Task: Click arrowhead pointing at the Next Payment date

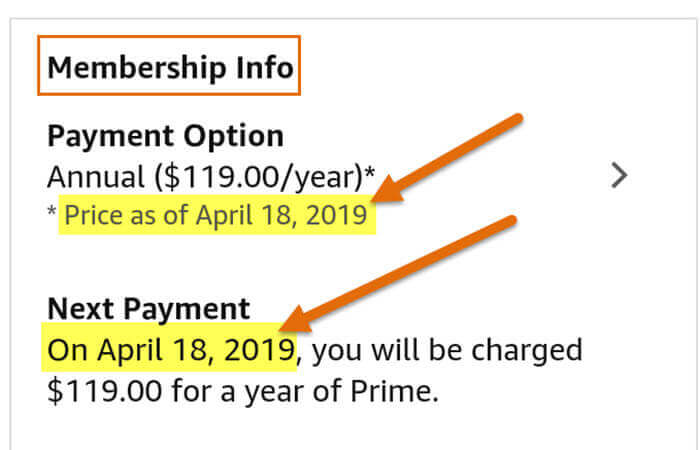Action: click(x=295, y=320)
